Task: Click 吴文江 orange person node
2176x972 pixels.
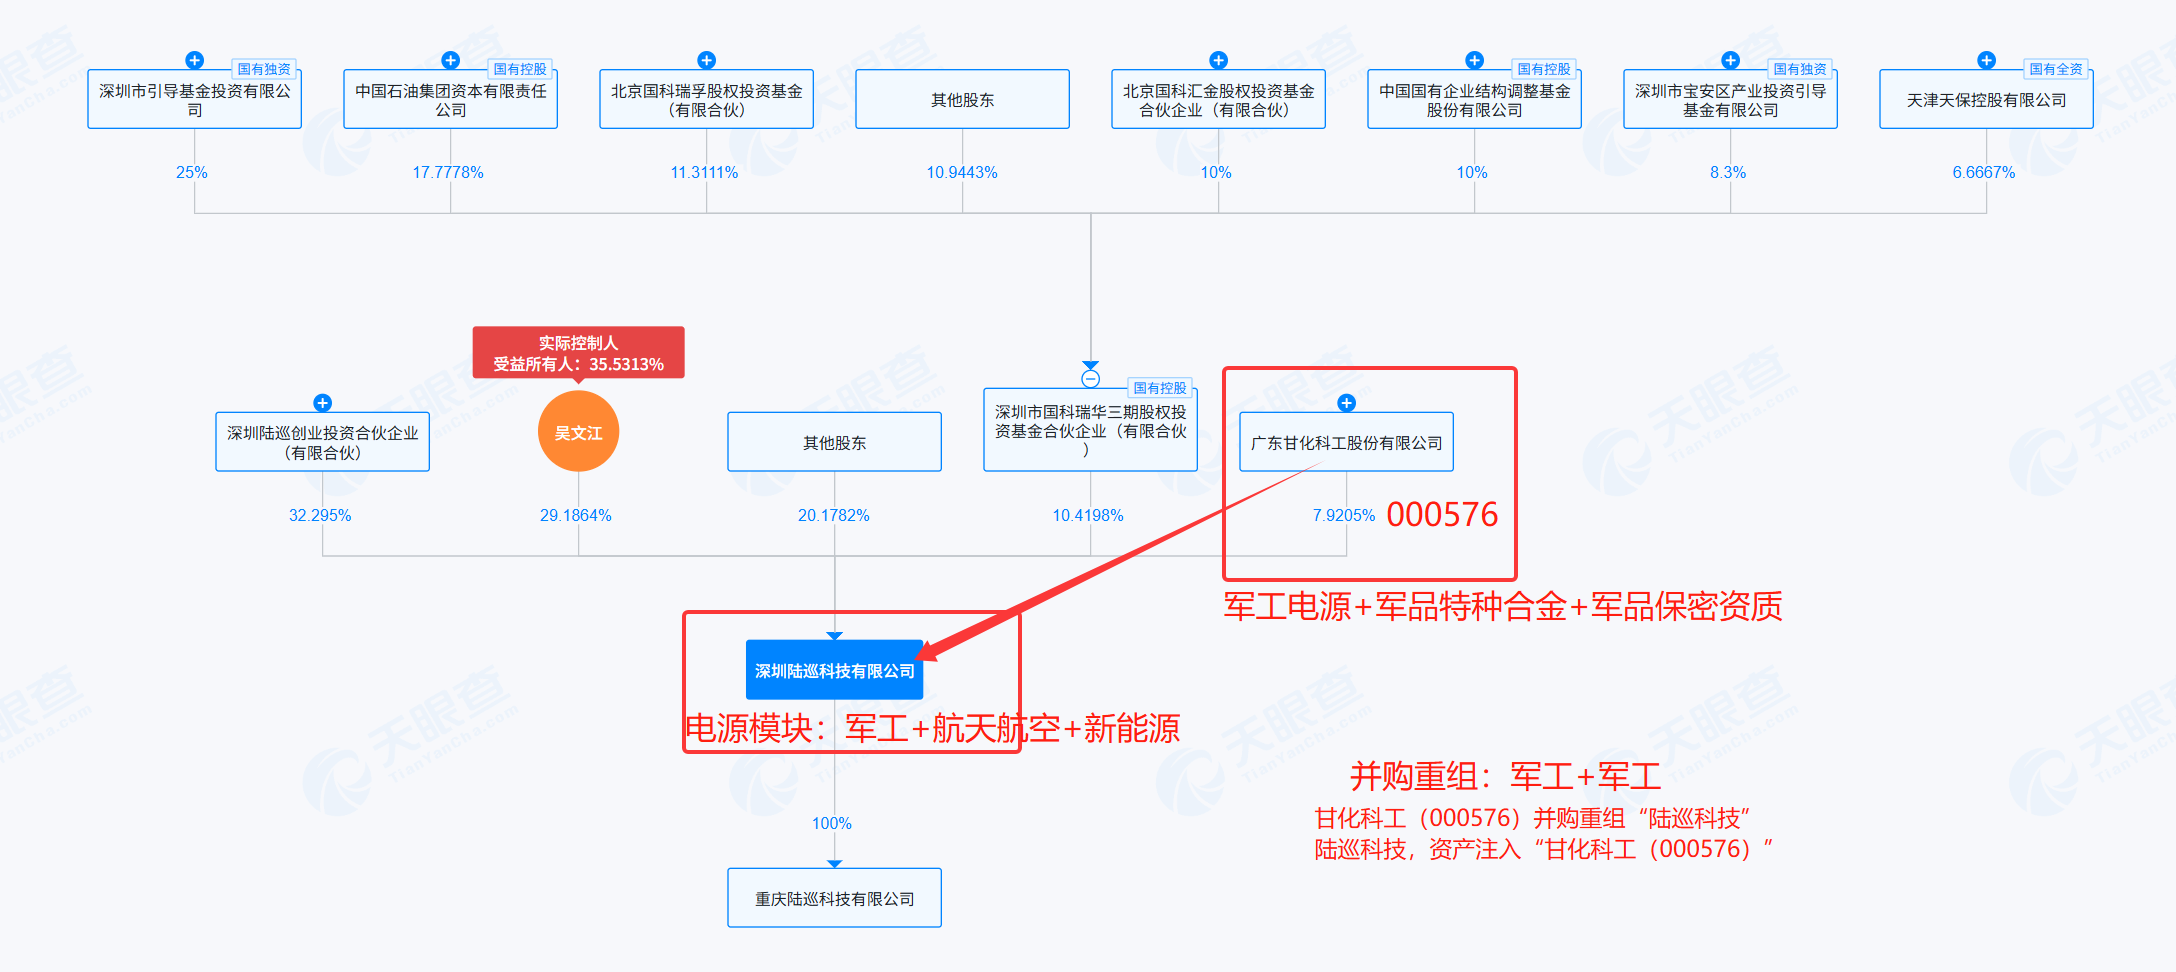Action: [x=579, y=432]
